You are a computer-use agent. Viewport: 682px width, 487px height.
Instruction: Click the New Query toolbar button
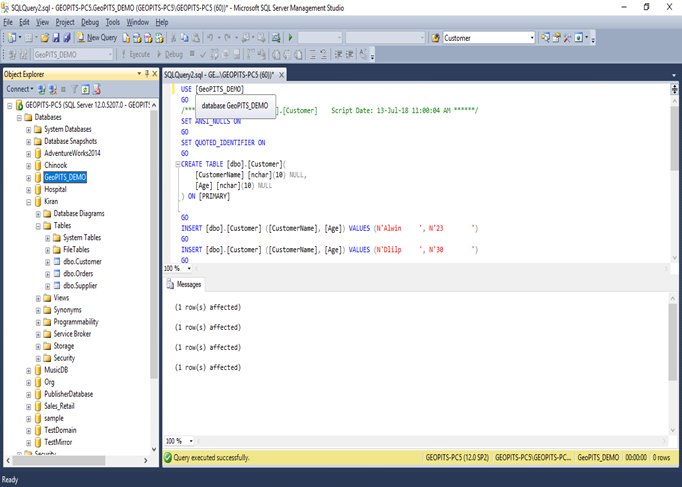click(97, 37)
